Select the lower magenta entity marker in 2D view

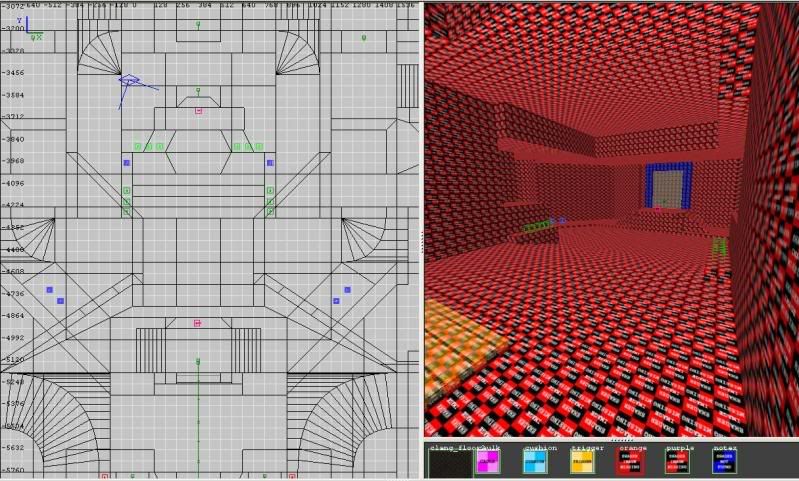[x=197, y=323]
